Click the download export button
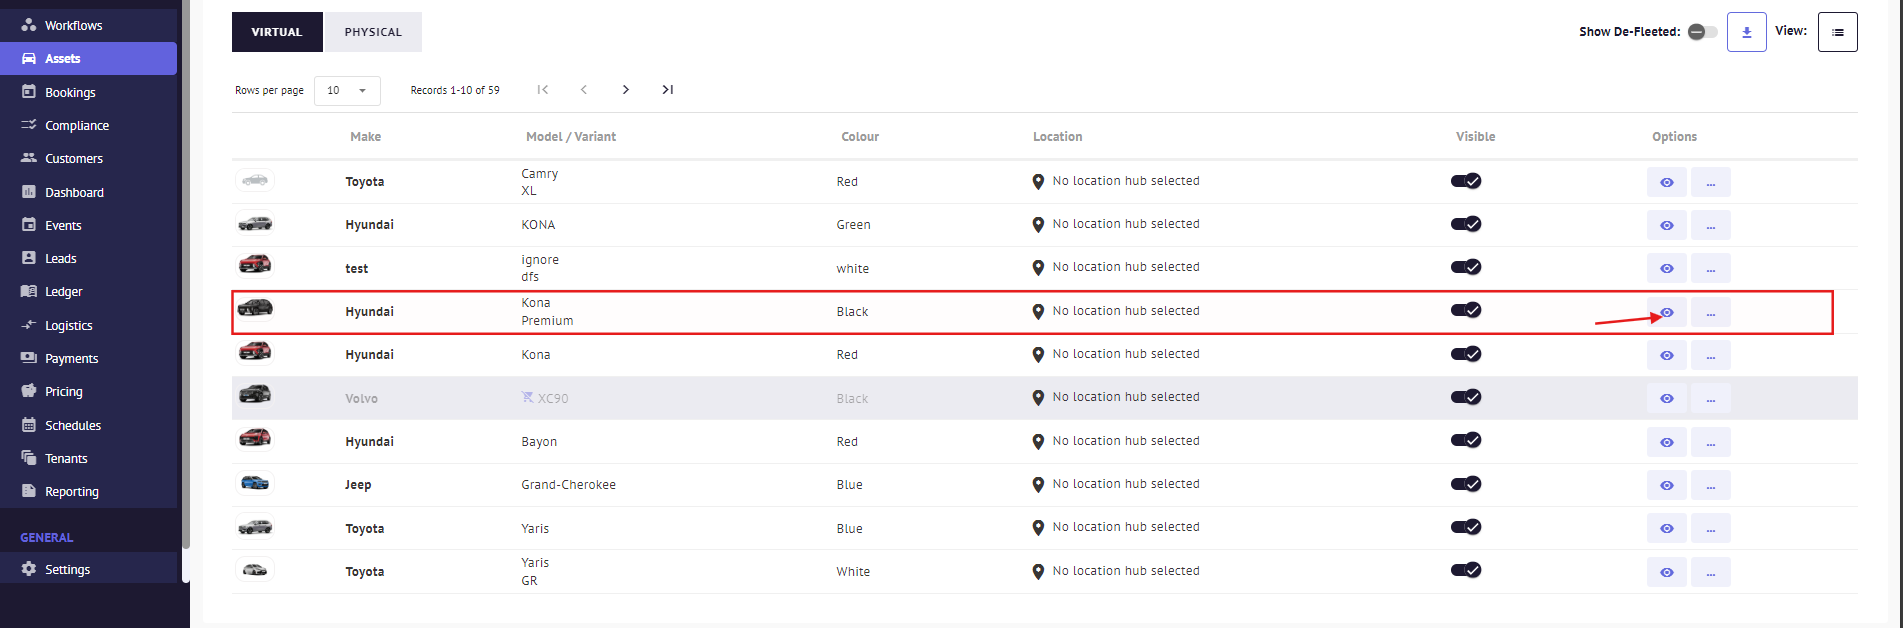1903x628 pixels. coord(1747,32)
